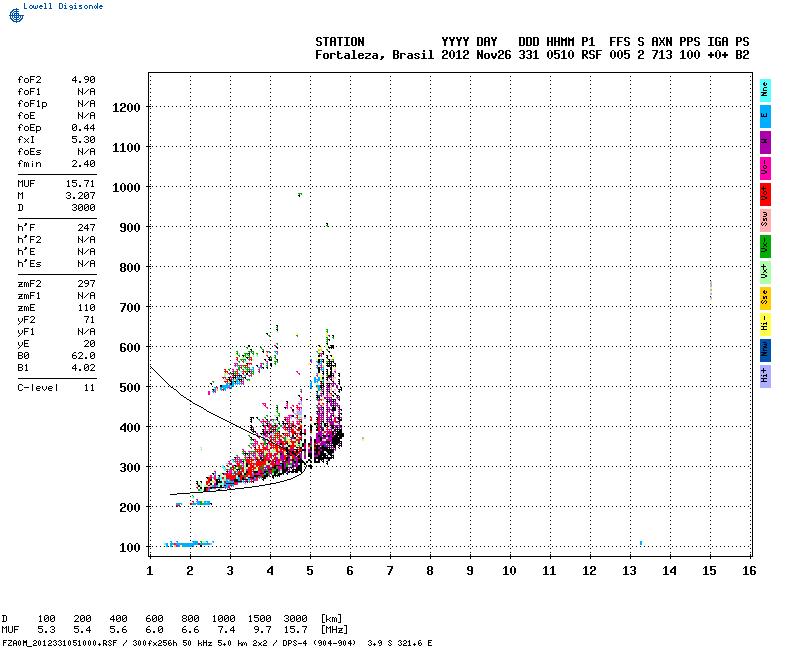
Task: Click the zmF2 value 297
Action: [x=86, y=284]
